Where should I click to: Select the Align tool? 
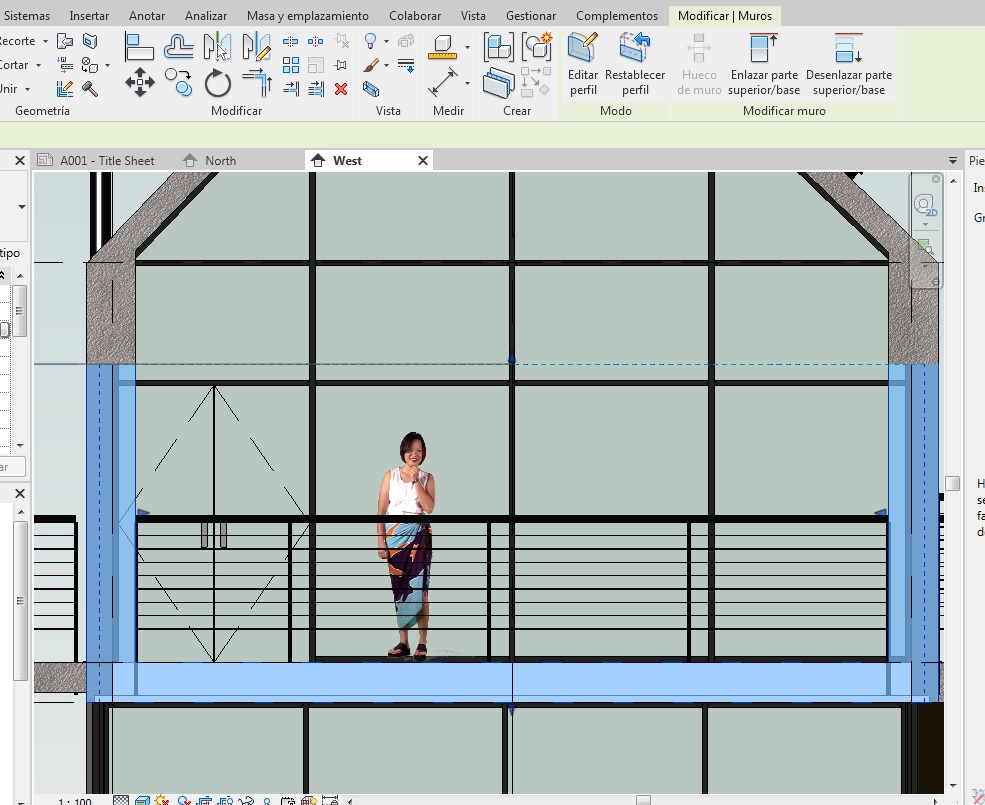[139, 47]
